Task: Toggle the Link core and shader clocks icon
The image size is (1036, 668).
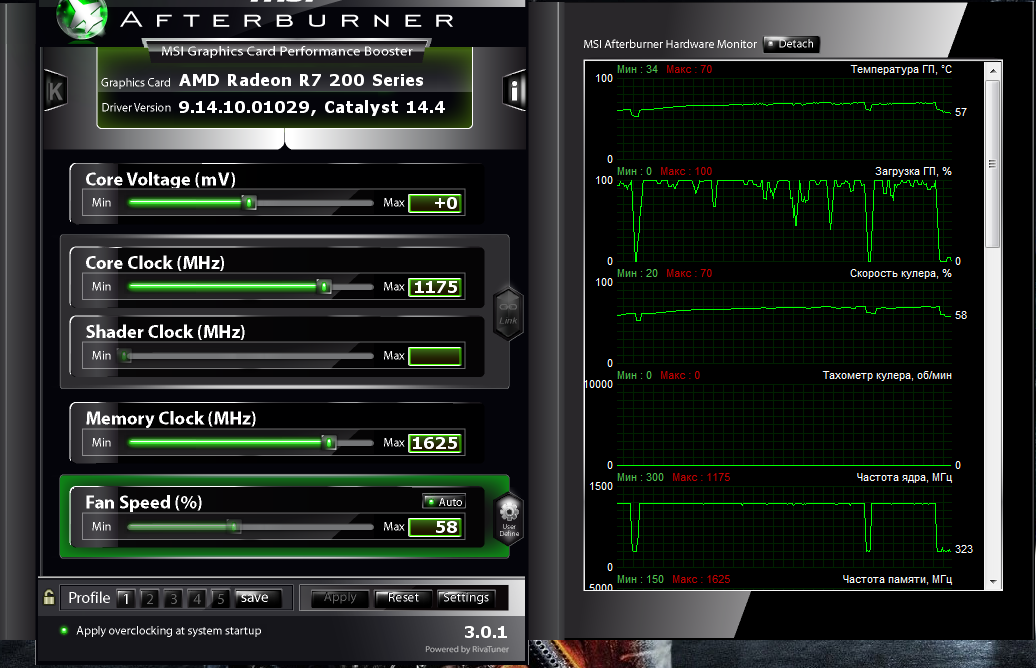Action: pos(508,314)
